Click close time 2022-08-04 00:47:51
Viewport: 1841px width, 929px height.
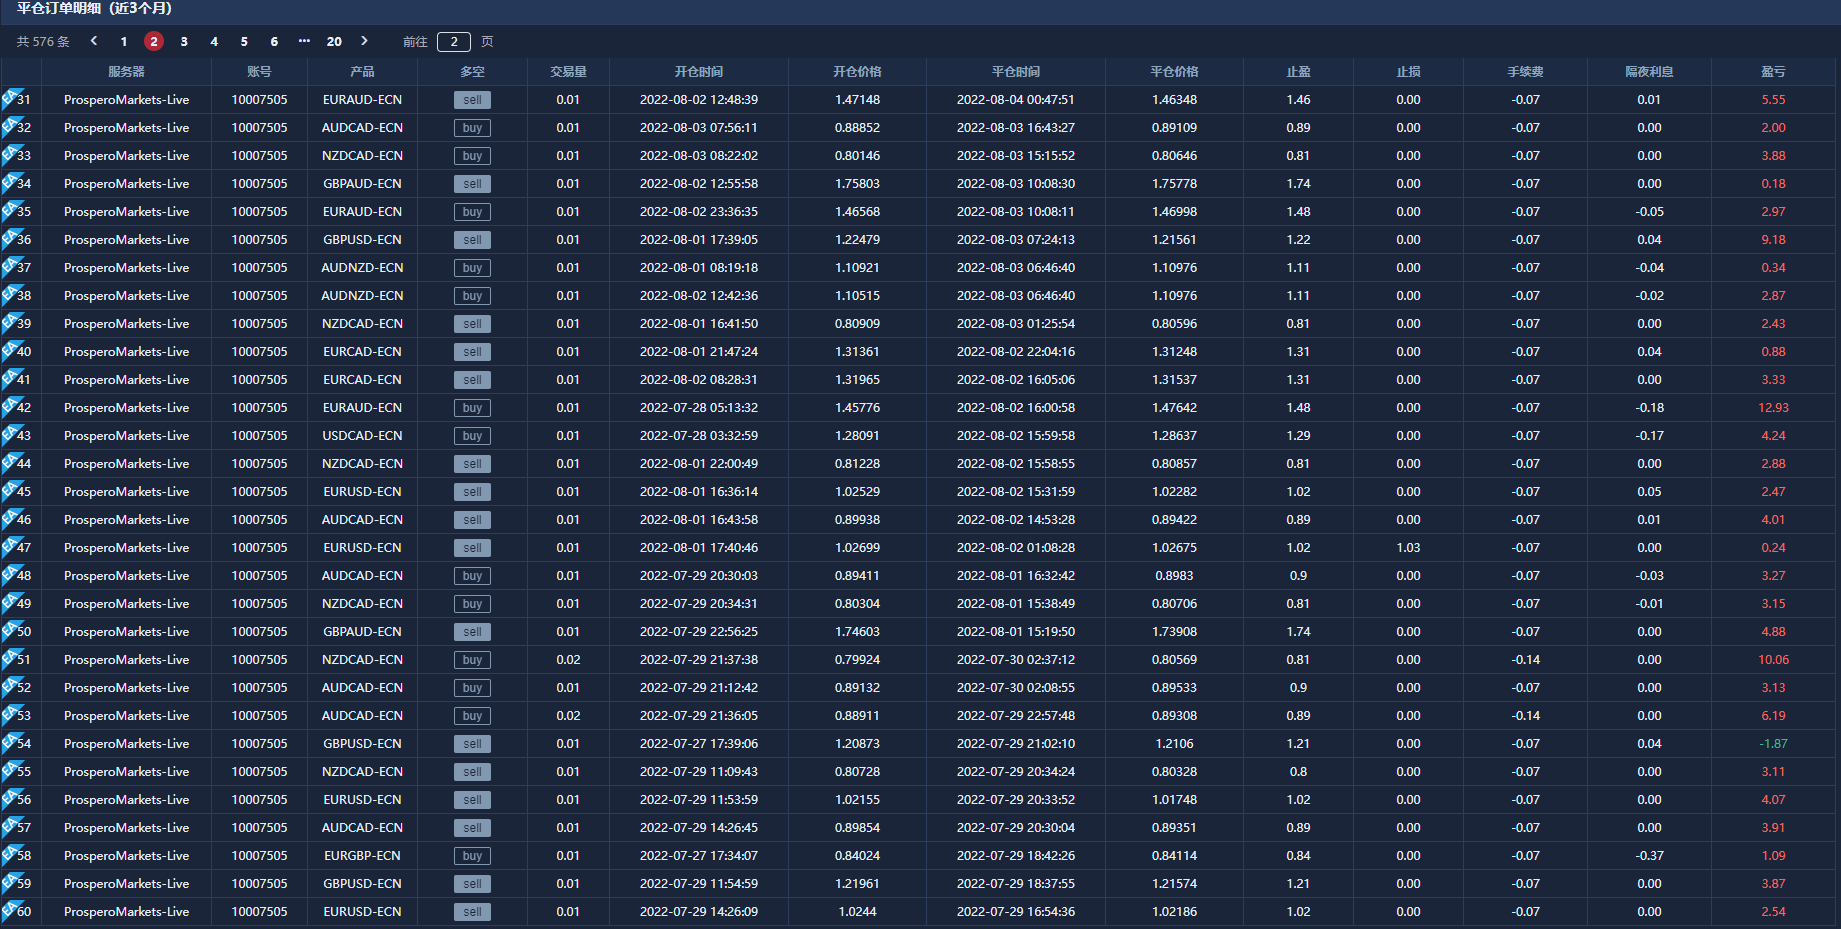point(1016,100)
